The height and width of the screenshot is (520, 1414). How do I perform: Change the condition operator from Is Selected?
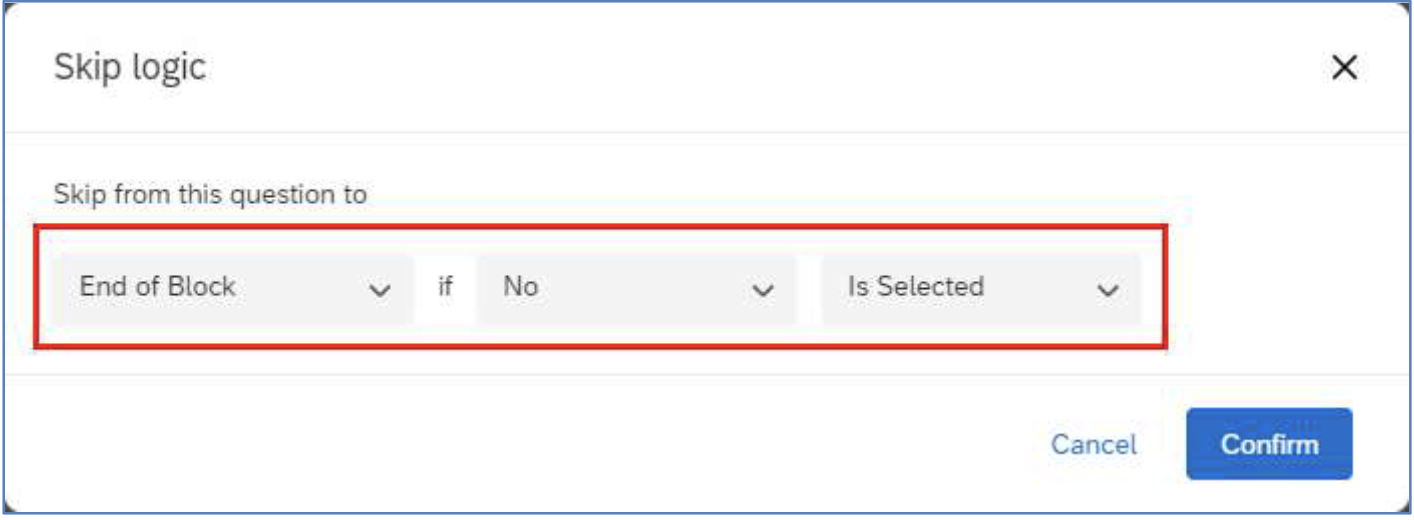click(981, 288)
